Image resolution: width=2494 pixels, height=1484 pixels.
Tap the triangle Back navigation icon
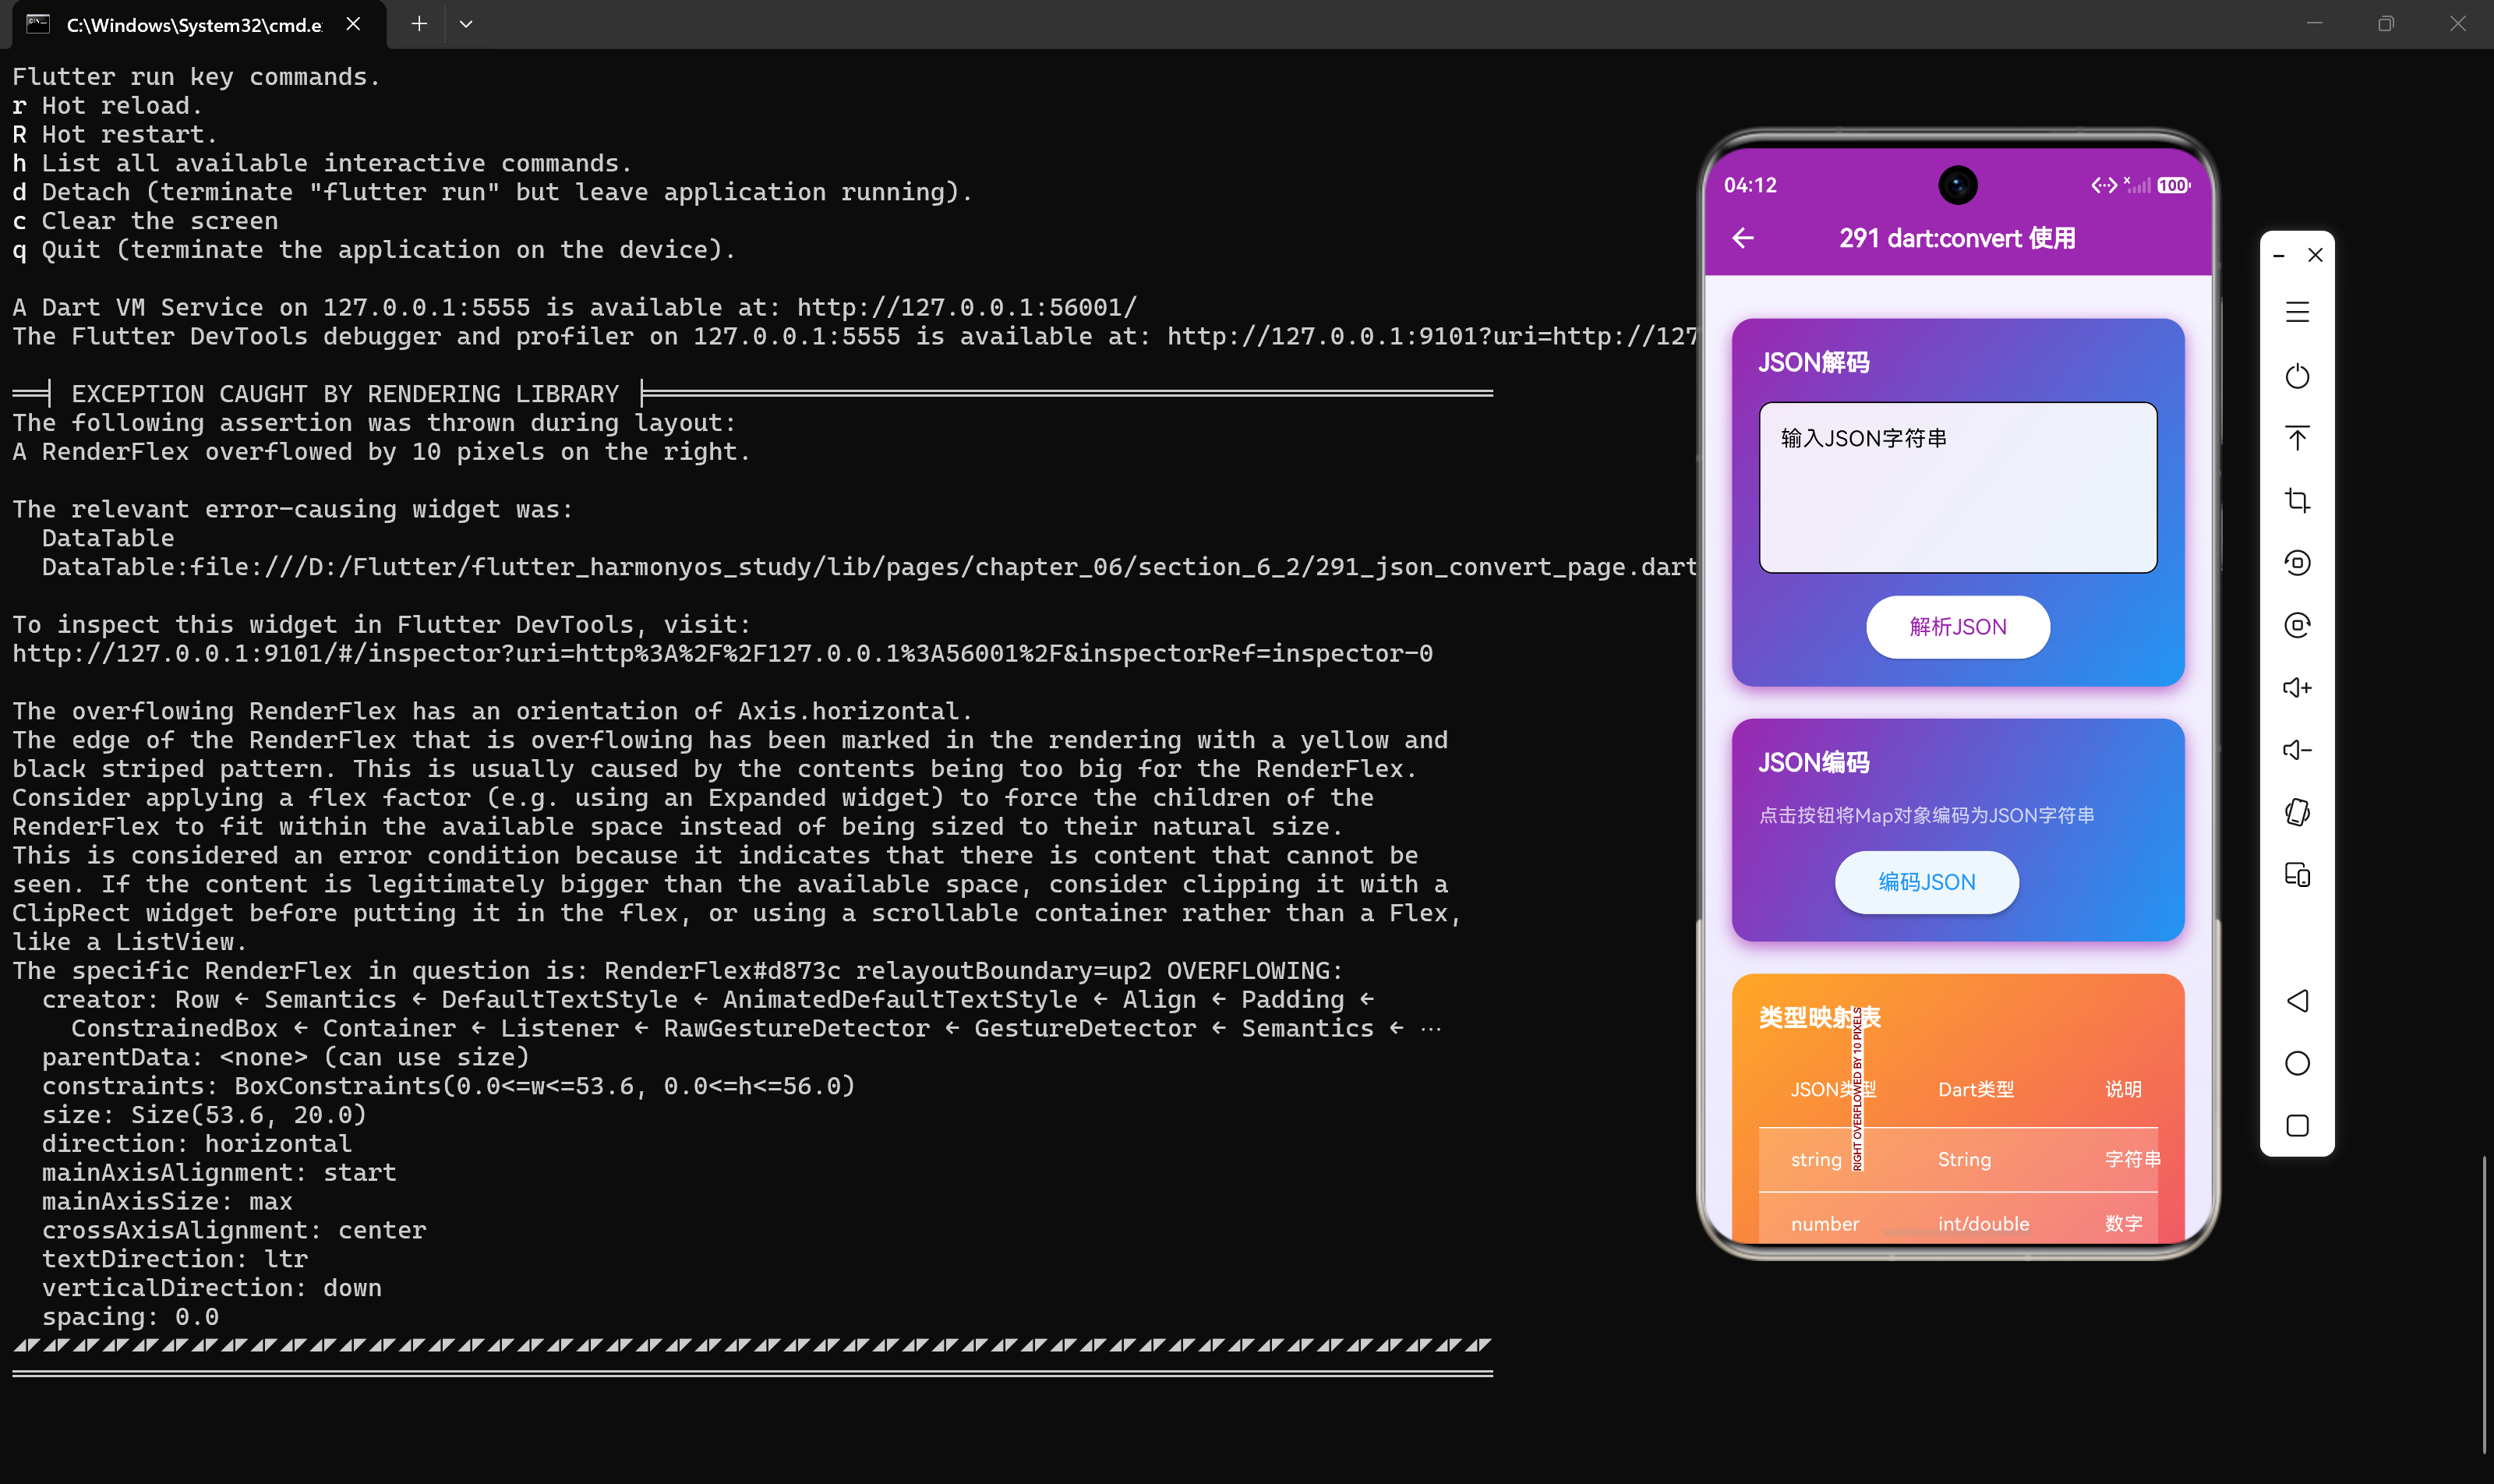tap(2297, 1001)
